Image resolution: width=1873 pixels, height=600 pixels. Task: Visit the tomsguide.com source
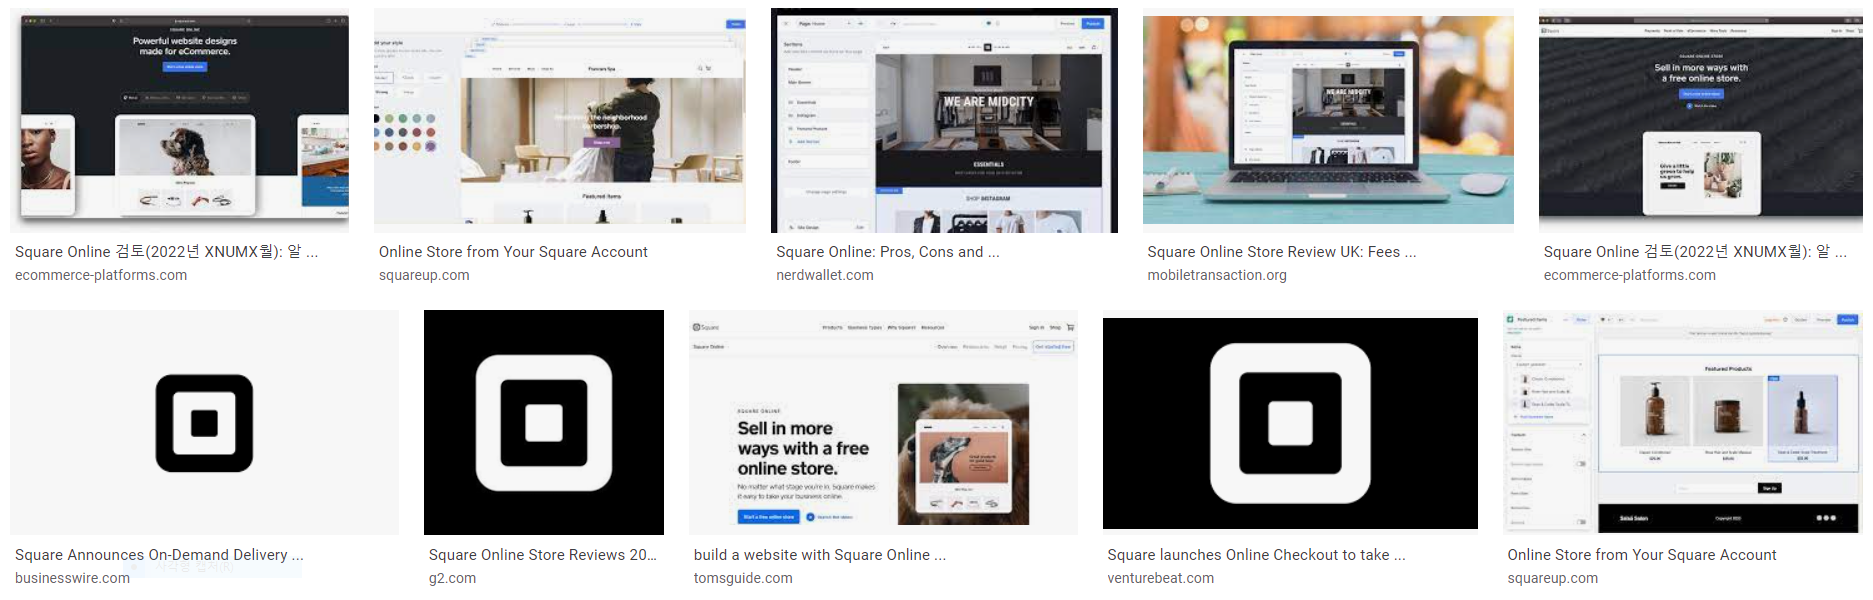[x=743, y=578]
